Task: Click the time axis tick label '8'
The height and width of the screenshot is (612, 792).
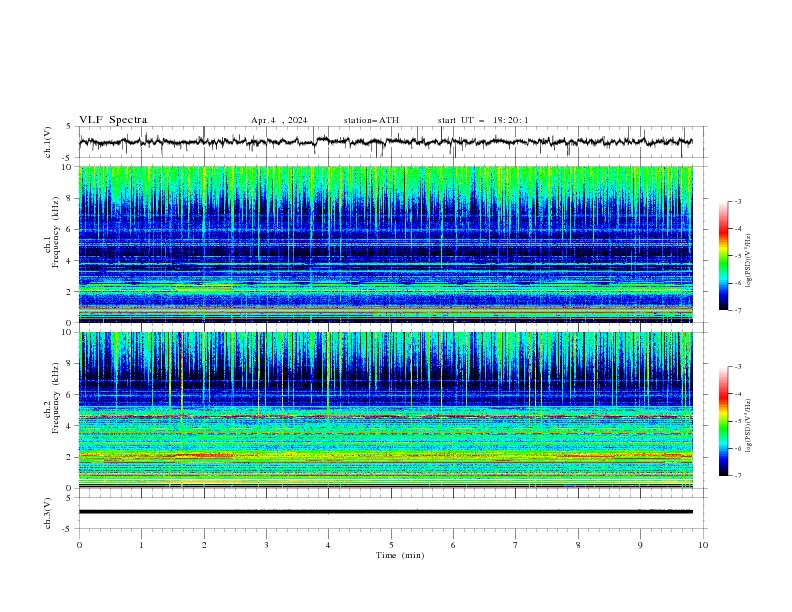Action: [x=578, y=545]
